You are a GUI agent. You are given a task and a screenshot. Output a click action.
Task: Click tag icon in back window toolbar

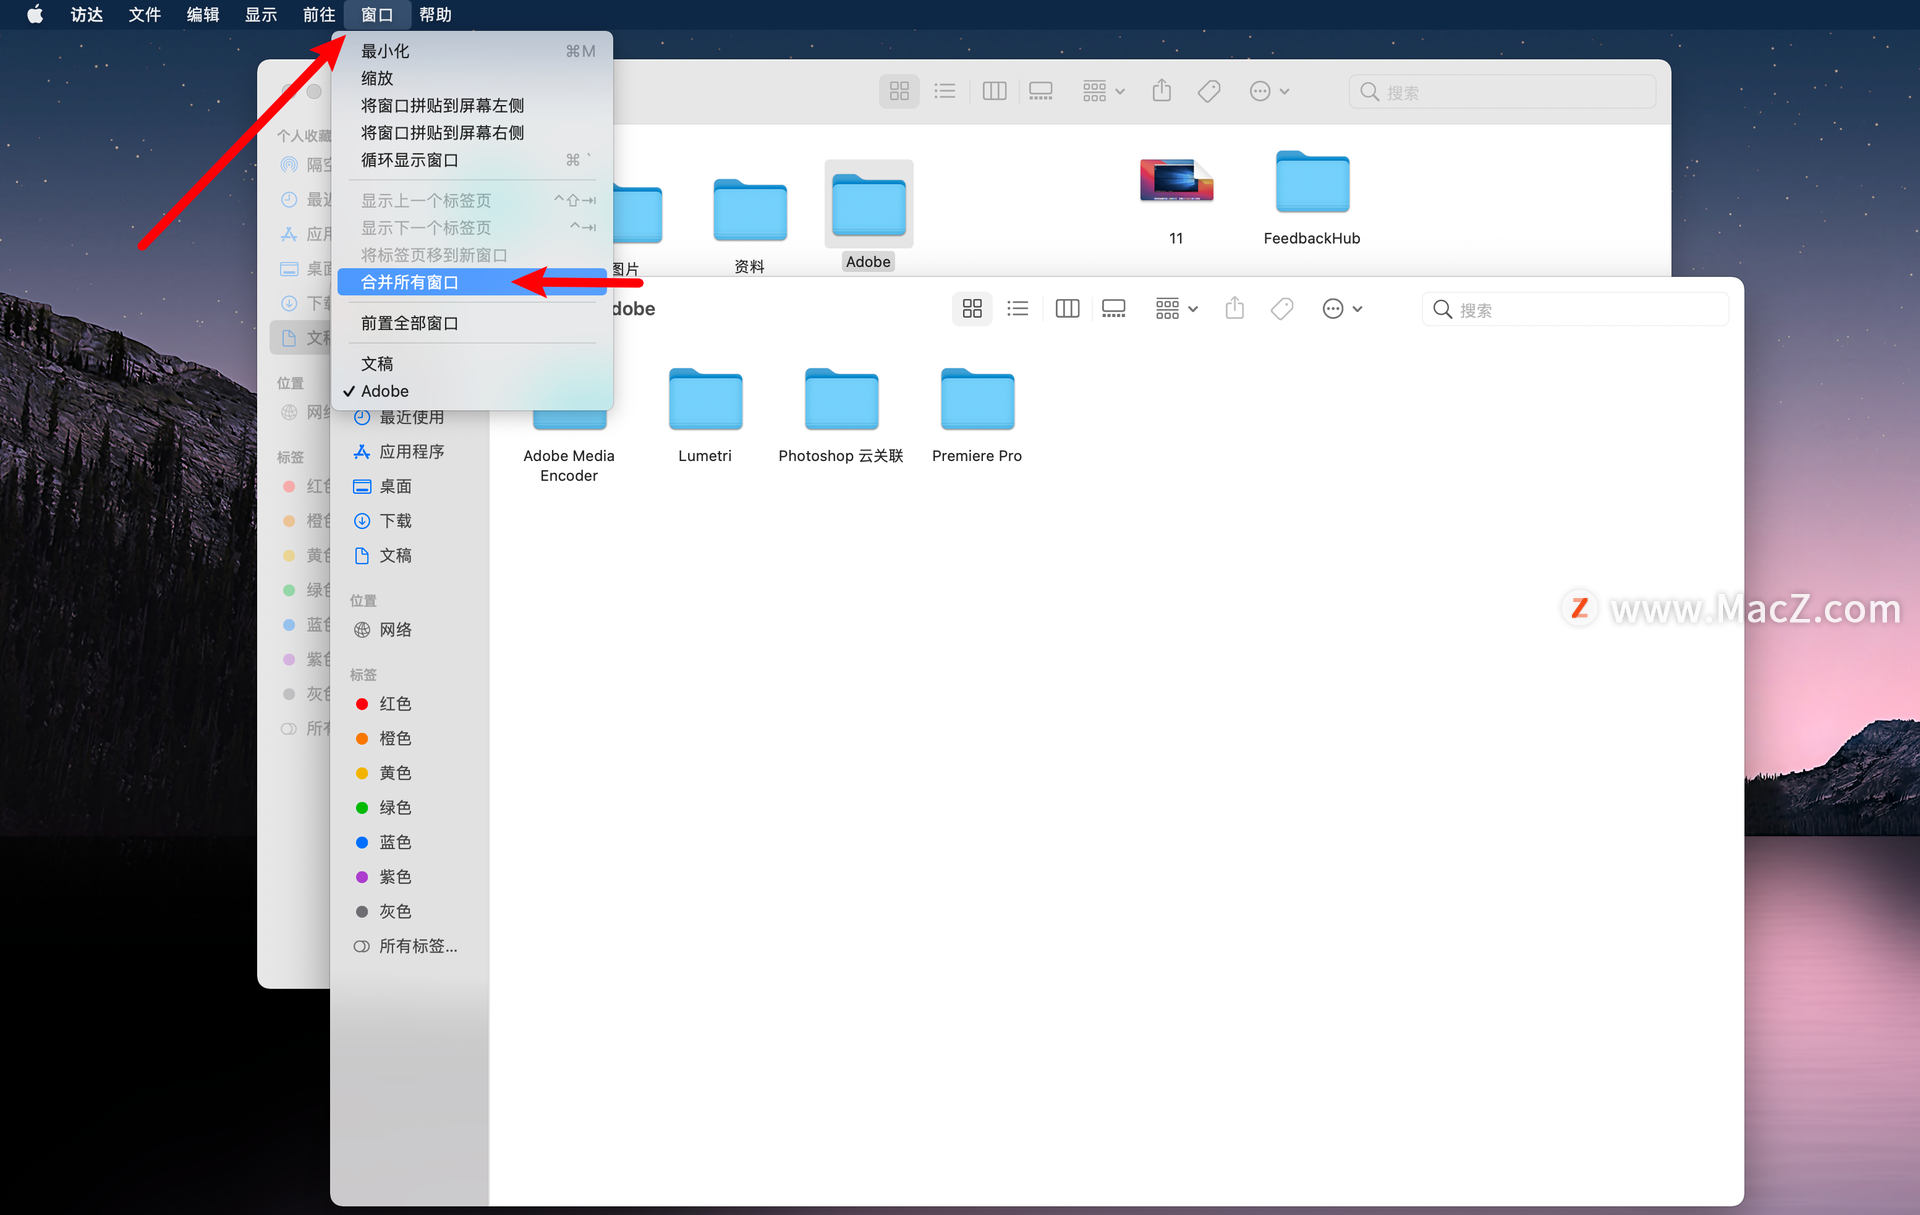tap(1209, 91)
